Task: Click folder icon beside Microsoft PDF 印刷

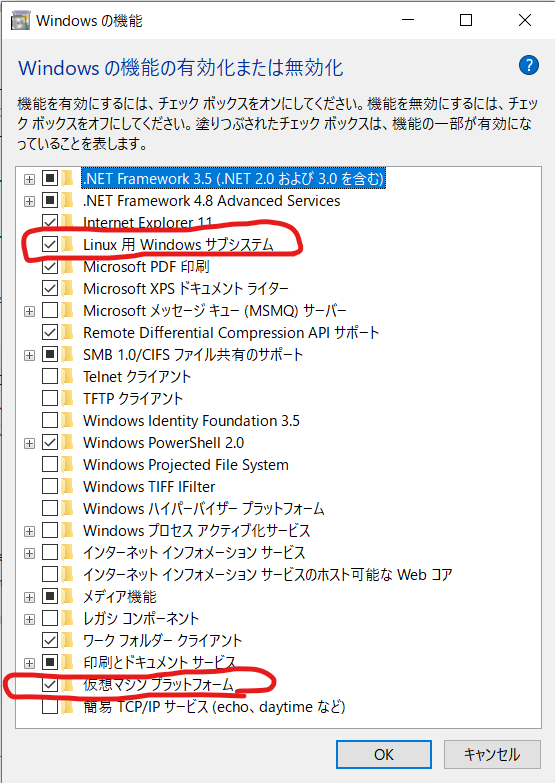Action: [67, 266]
